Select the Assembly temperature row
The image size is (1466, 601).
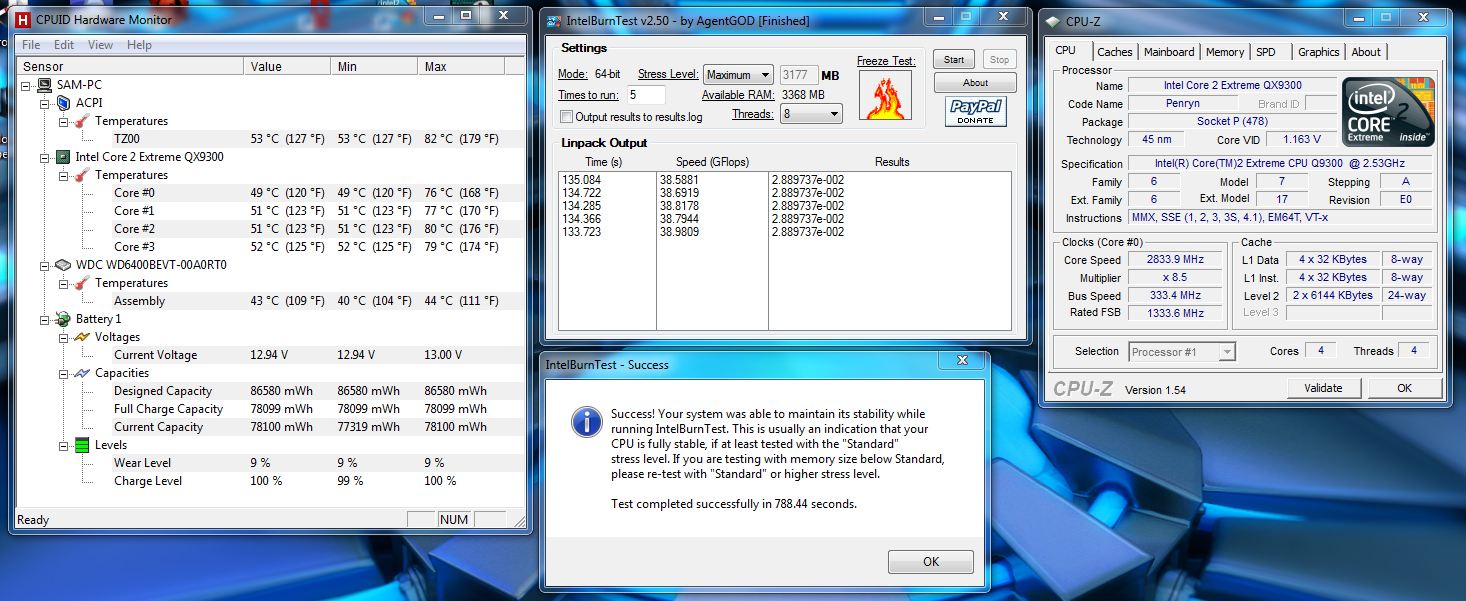(x=270, y=301)
